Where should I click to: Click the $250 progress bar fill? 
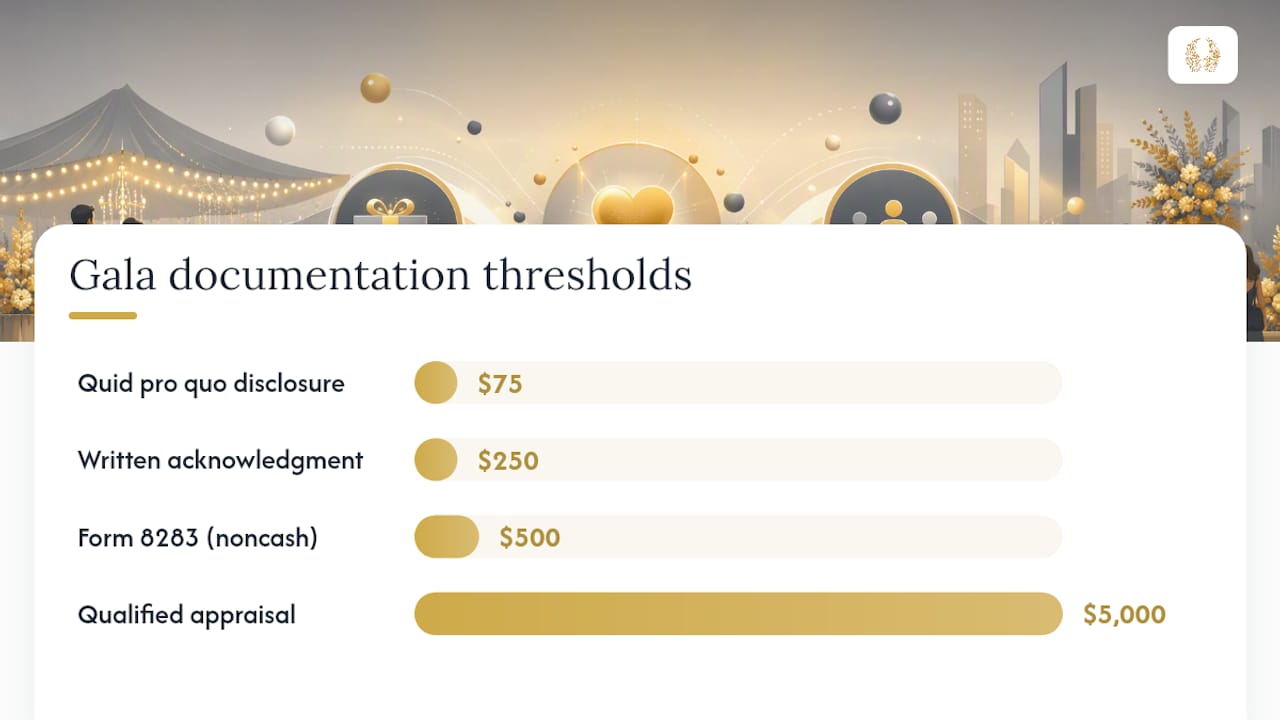[x=436, y=460]
